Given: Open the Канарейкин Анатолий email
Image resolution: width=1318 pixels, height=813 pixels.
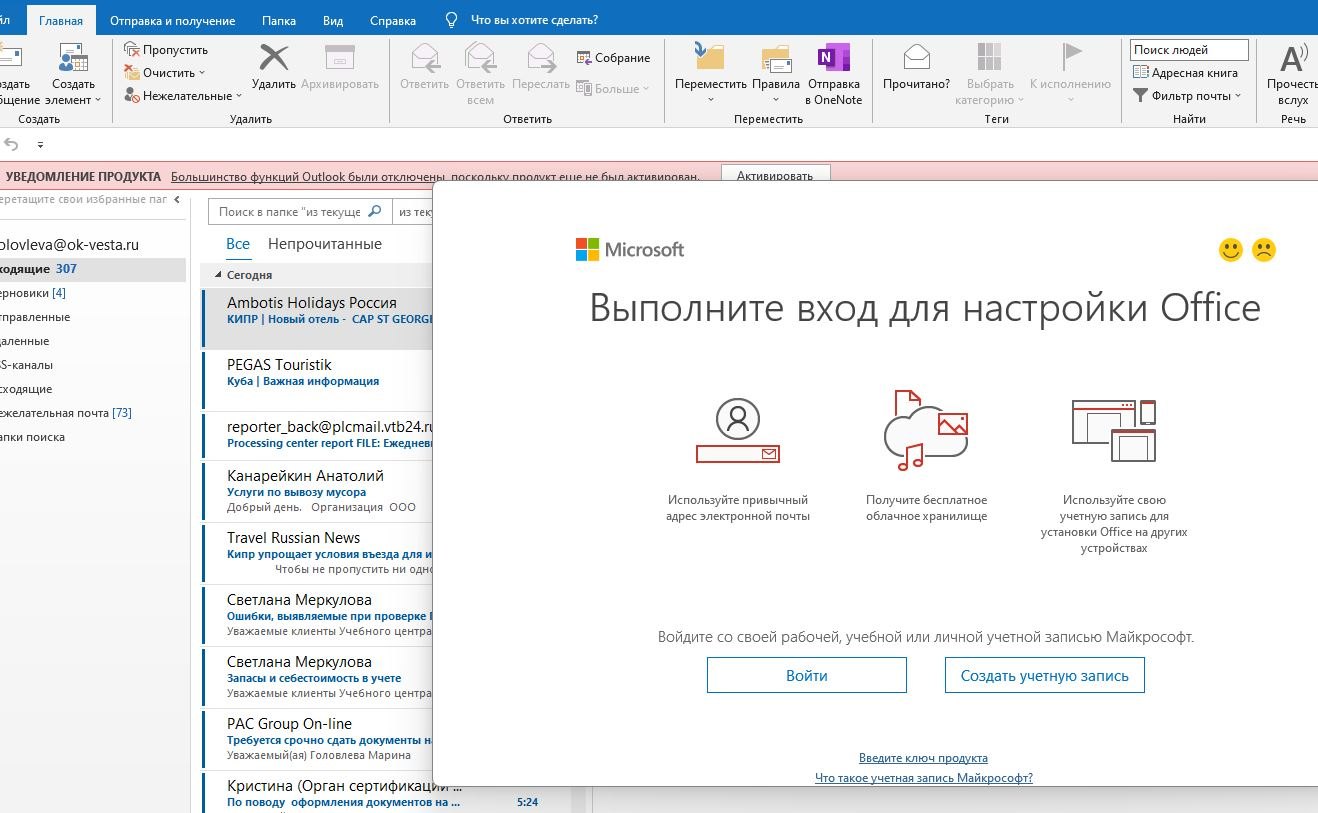Looking at the screenshot, I should [317, 491].
